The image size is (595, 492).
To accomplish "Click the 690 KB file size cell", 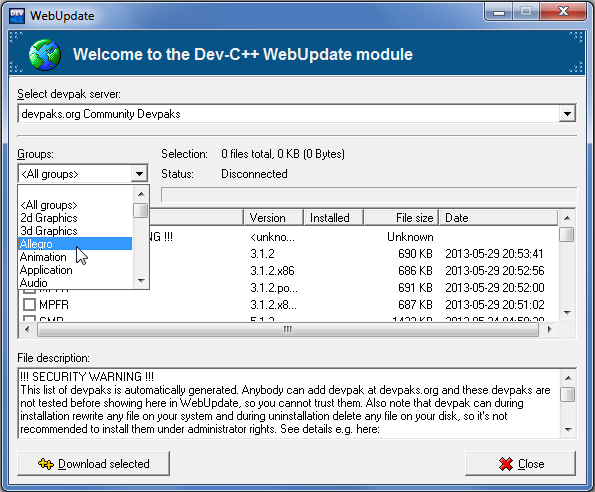I will point(415,253).
